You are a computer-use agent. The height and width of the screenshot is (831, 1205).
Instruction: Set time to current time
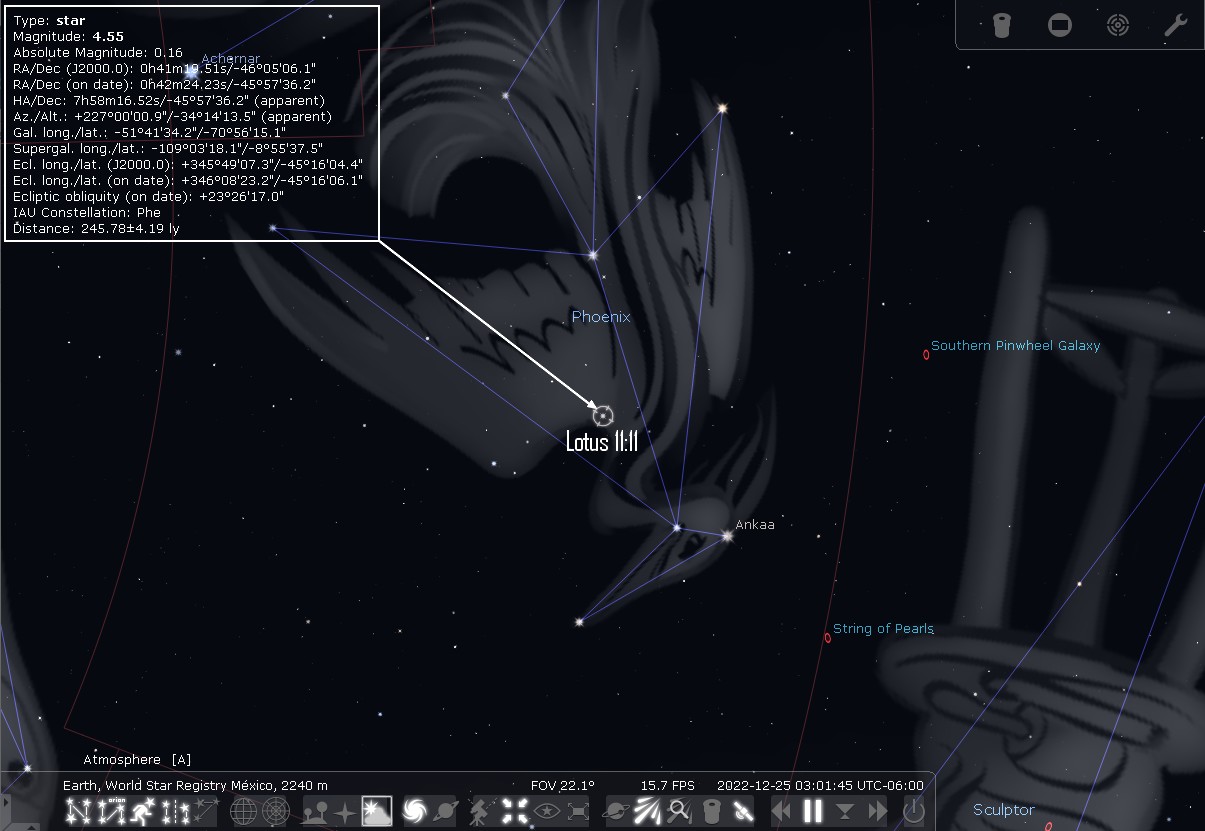[x=845, y=811]
